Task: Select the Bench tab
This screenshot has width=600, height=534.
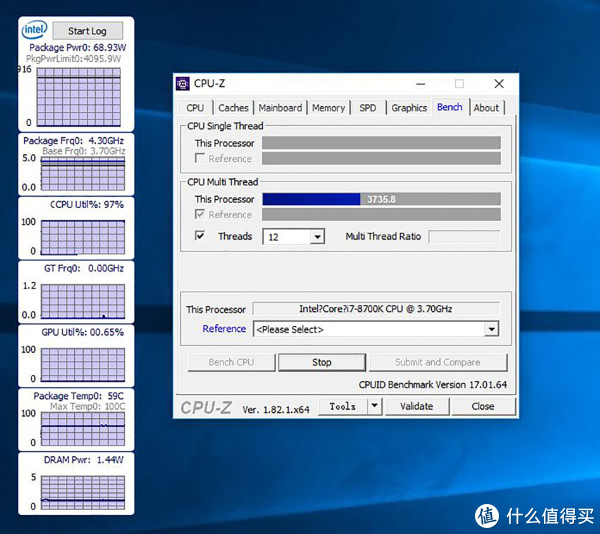Action: [x=450, y=107]
